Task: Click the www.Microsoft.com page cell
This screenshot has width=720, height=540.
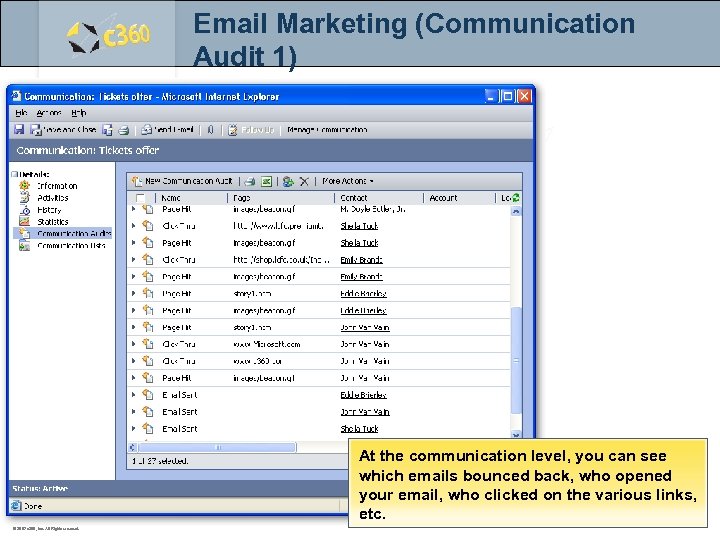Action: [x=267, y=344]
